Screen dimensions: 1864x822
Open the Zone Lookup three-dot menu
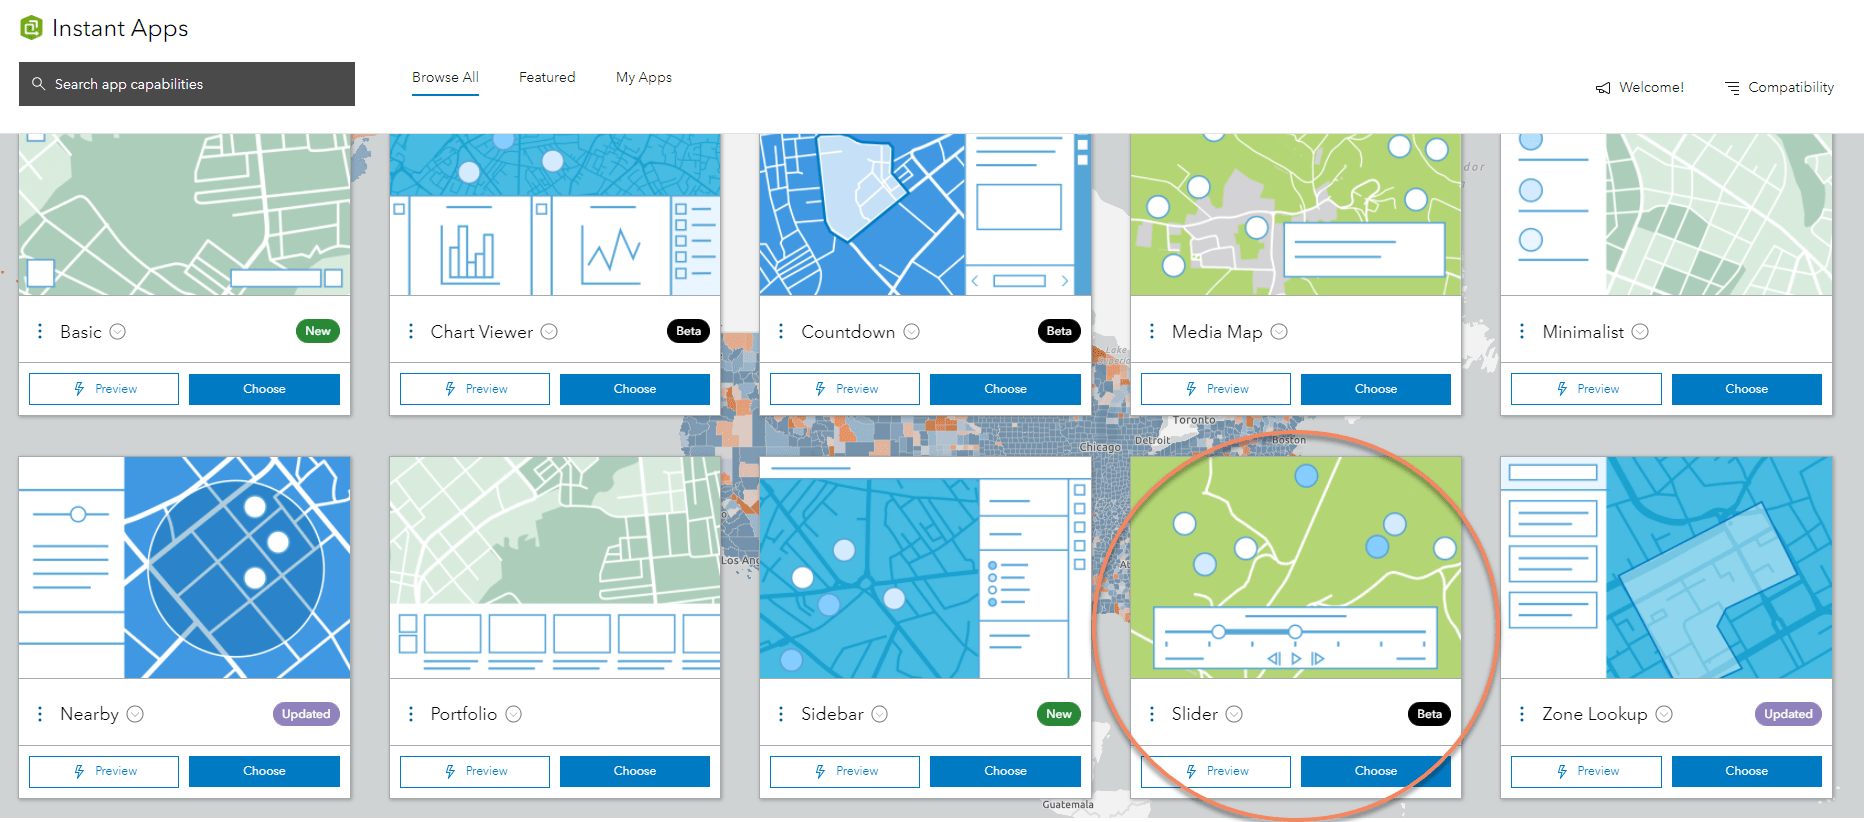[1522, 714]
